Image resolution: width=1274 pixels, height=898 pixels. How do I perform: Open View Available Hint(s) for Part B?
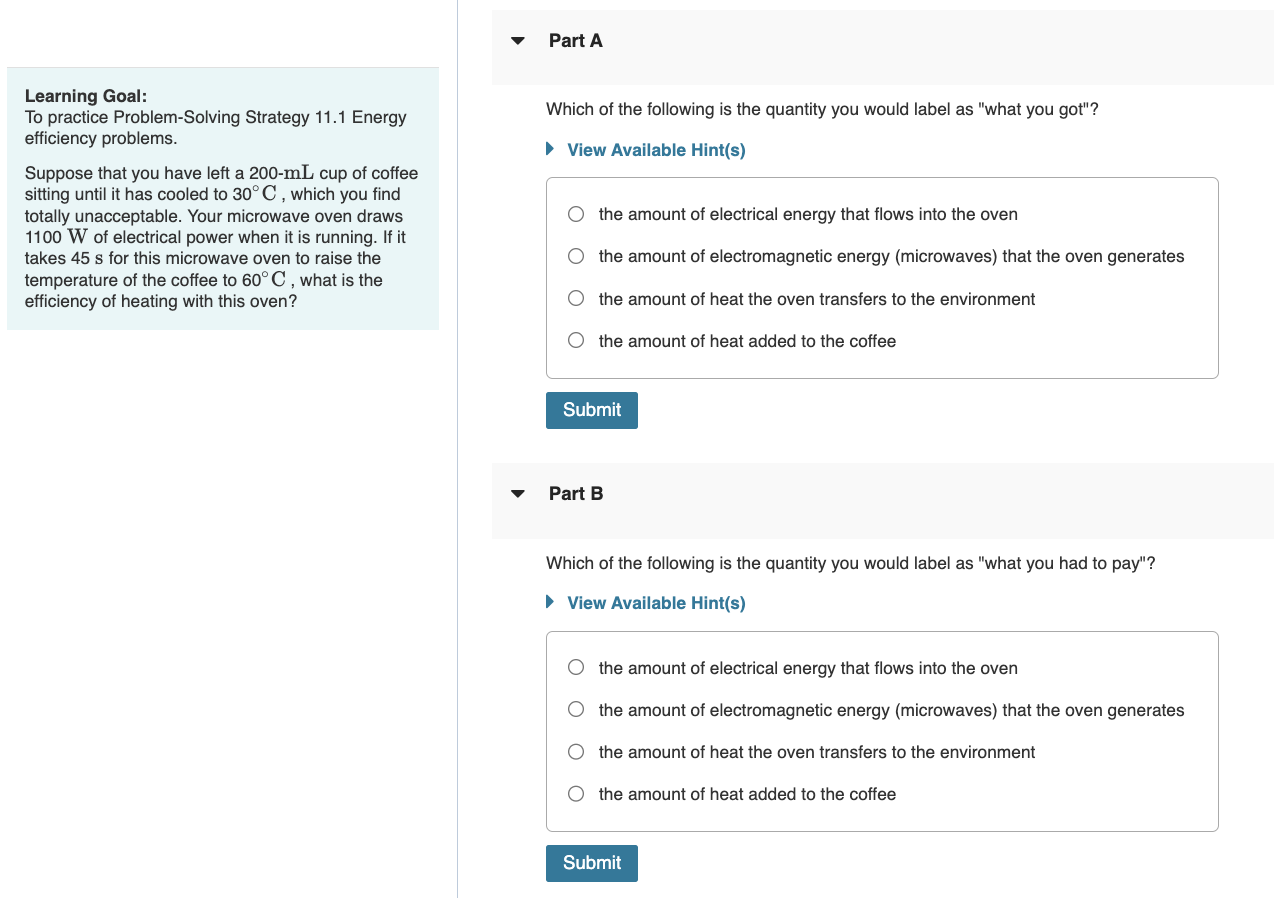coord(655,603)
